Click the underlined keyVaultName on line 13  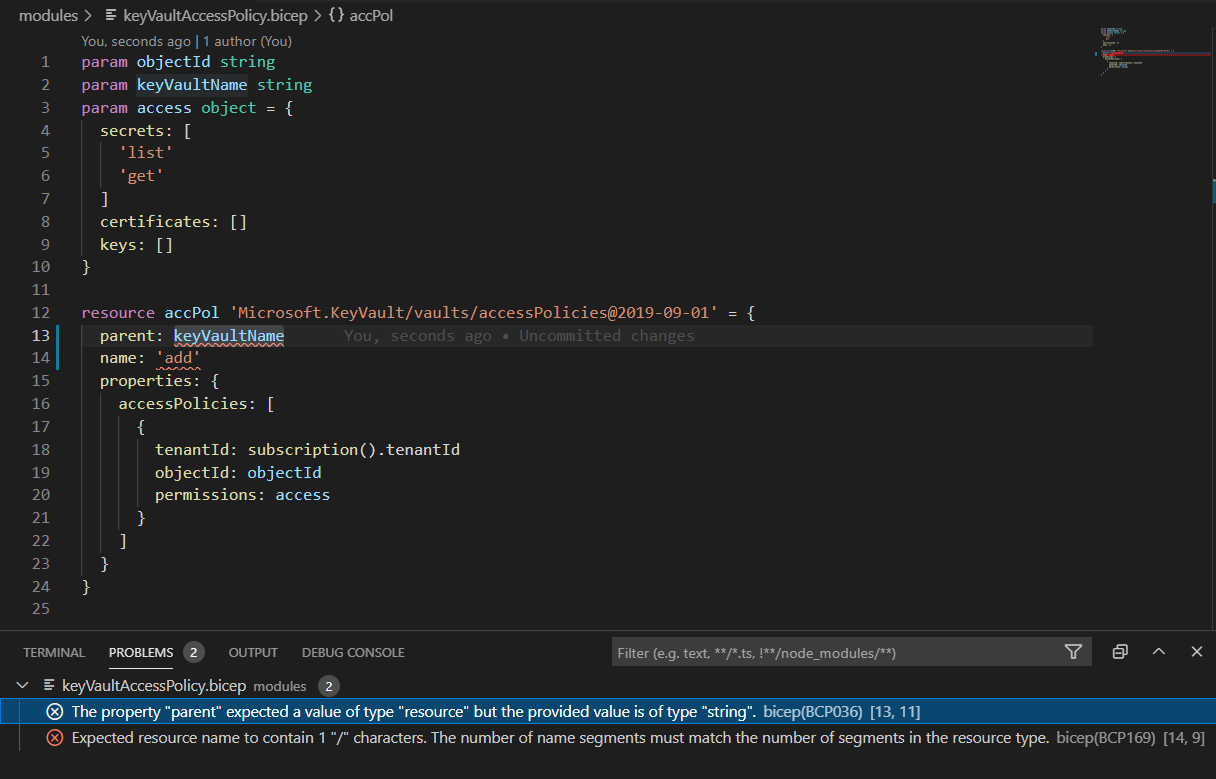pyautogui.click(x=229, y=336)
